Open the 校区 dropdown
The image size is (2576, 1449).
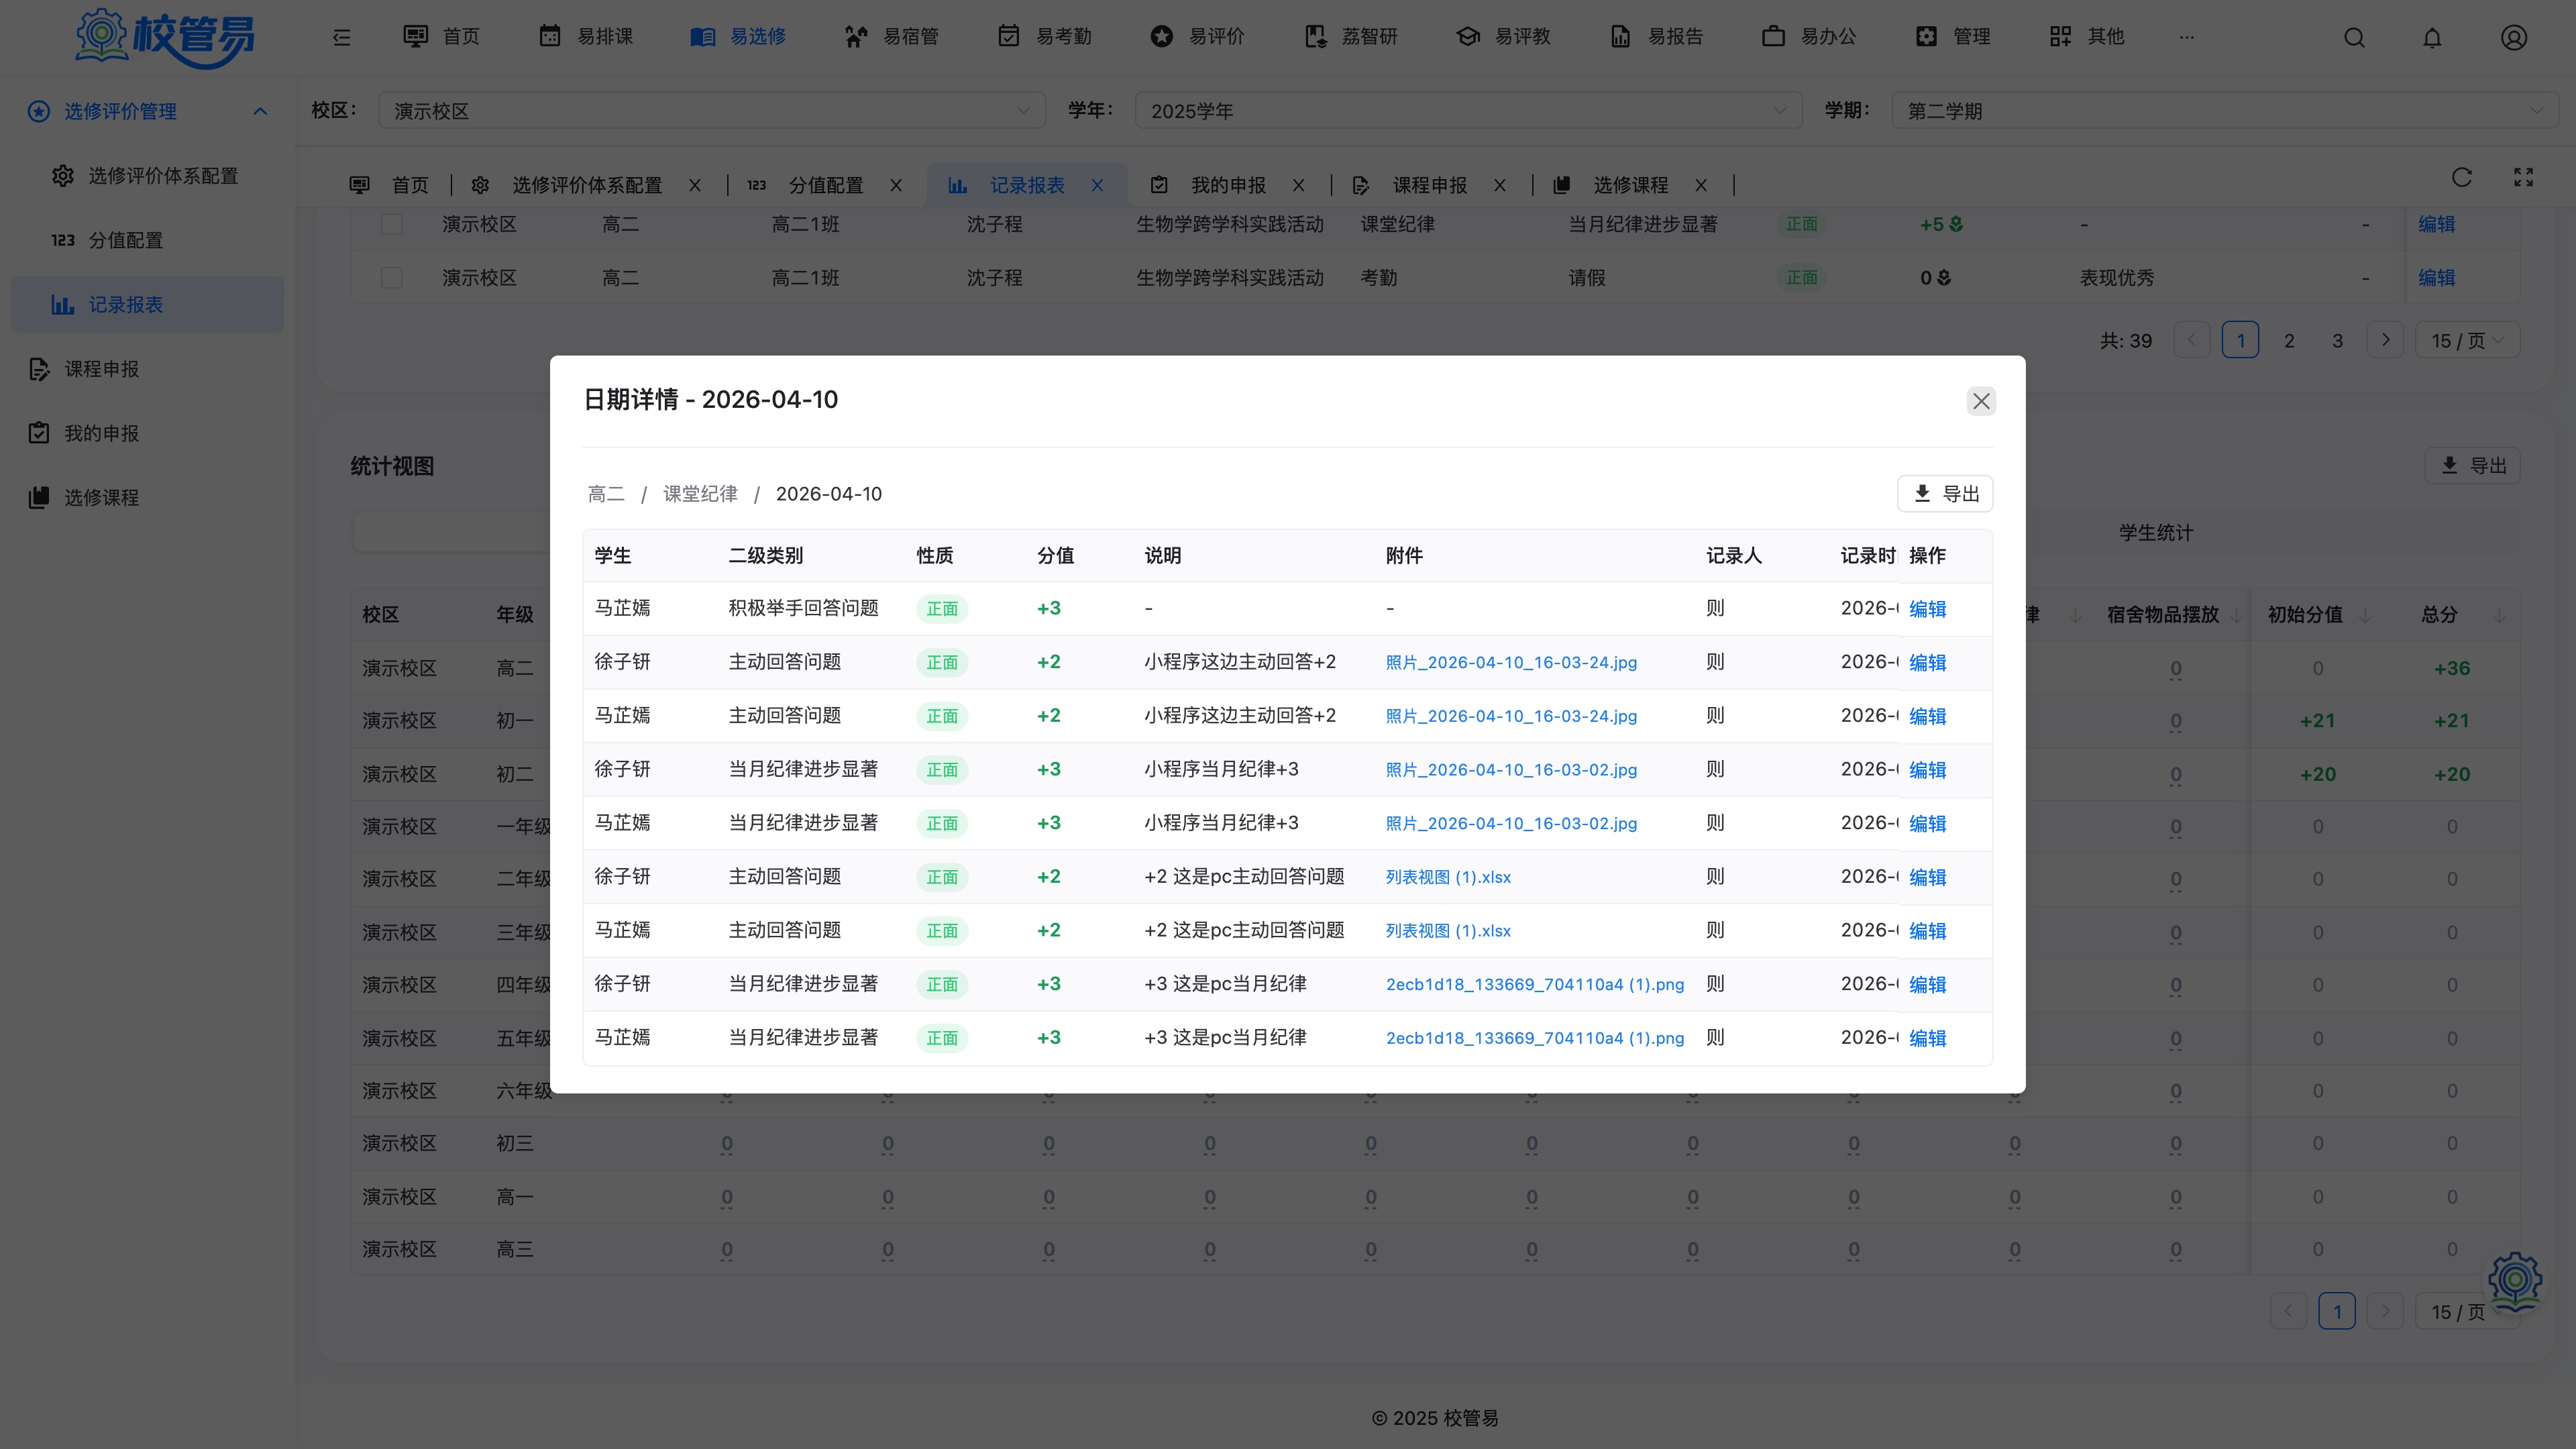[711, 111]
